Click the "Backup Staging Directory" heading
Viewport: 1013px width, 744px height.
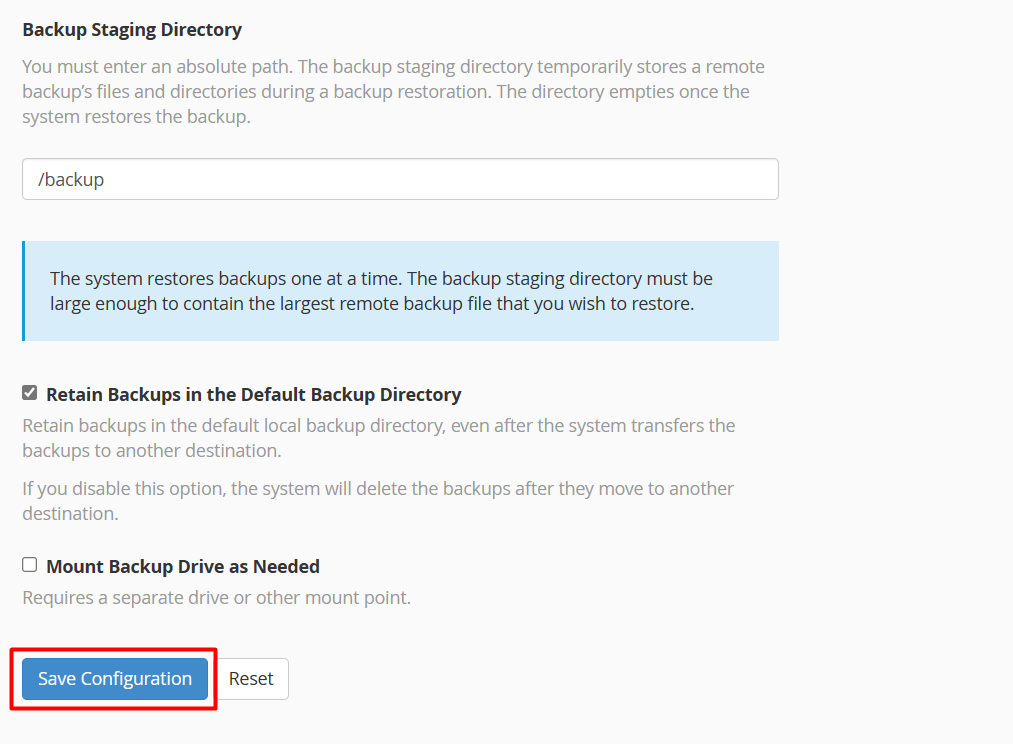pyautogui.click(x=132, y=30)
